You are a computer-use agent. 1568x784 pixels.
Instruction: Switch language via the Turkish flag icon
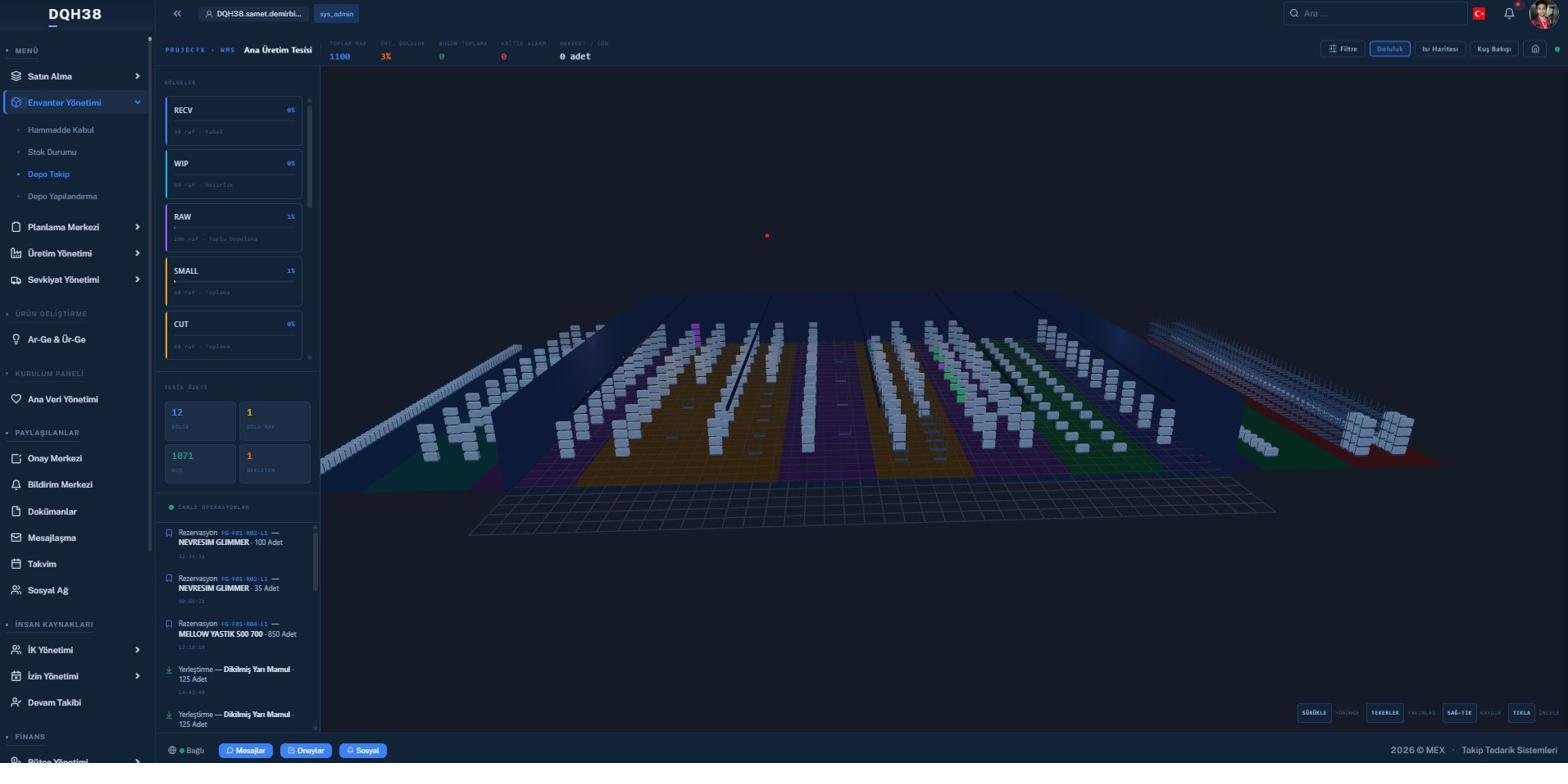[x=1478, y=14]
